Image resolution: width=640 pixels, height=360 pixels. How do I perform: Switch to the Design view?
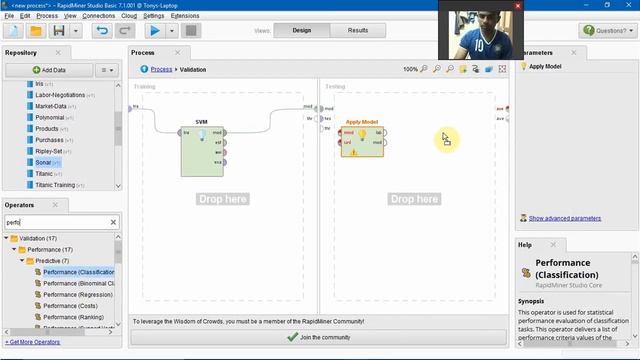(x=302, y=30)
